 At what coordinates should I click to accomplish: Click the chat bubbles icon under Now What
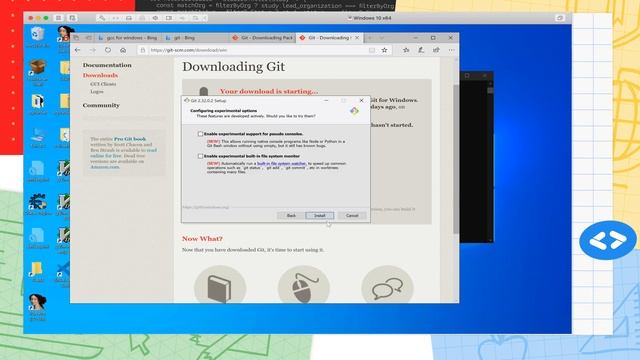387,286
